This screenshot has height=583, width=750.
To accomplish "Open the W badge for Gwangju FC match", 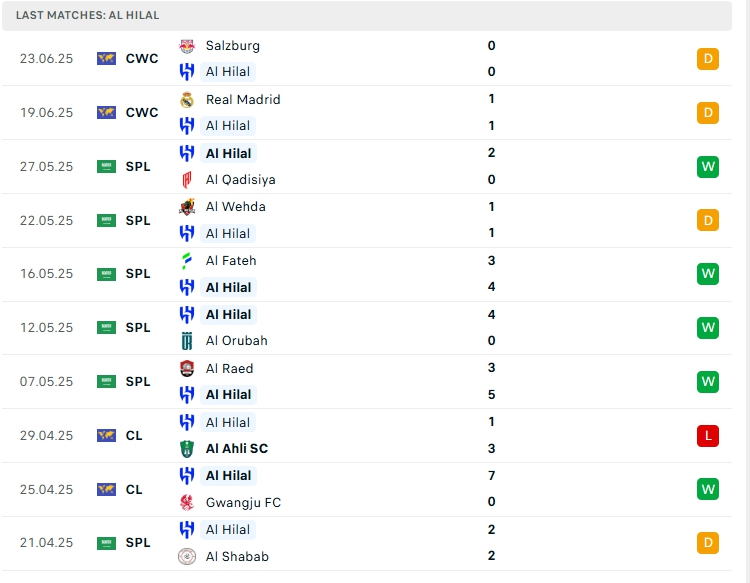I will 708,489.
